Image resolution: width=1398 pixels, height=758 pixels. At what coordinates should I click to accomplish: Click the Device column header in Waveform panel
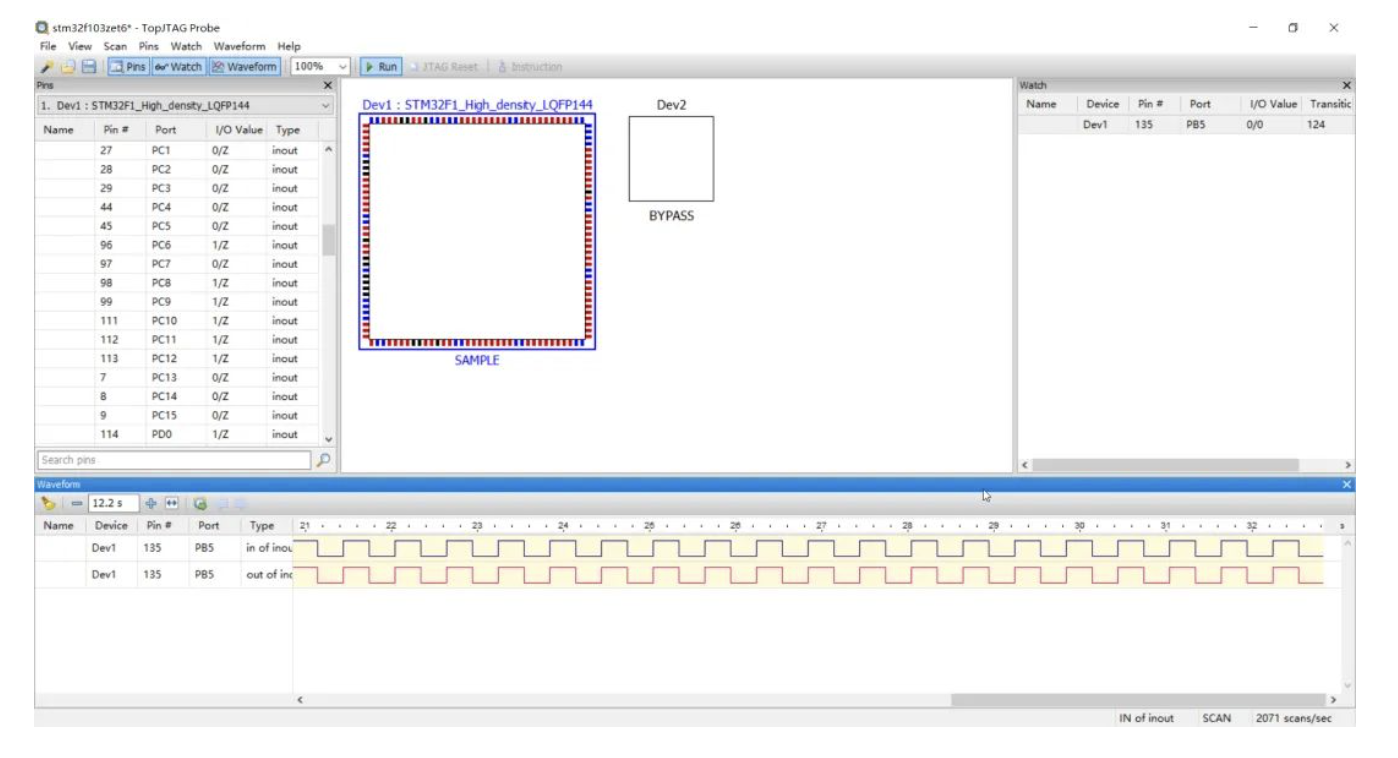[111, 525]
